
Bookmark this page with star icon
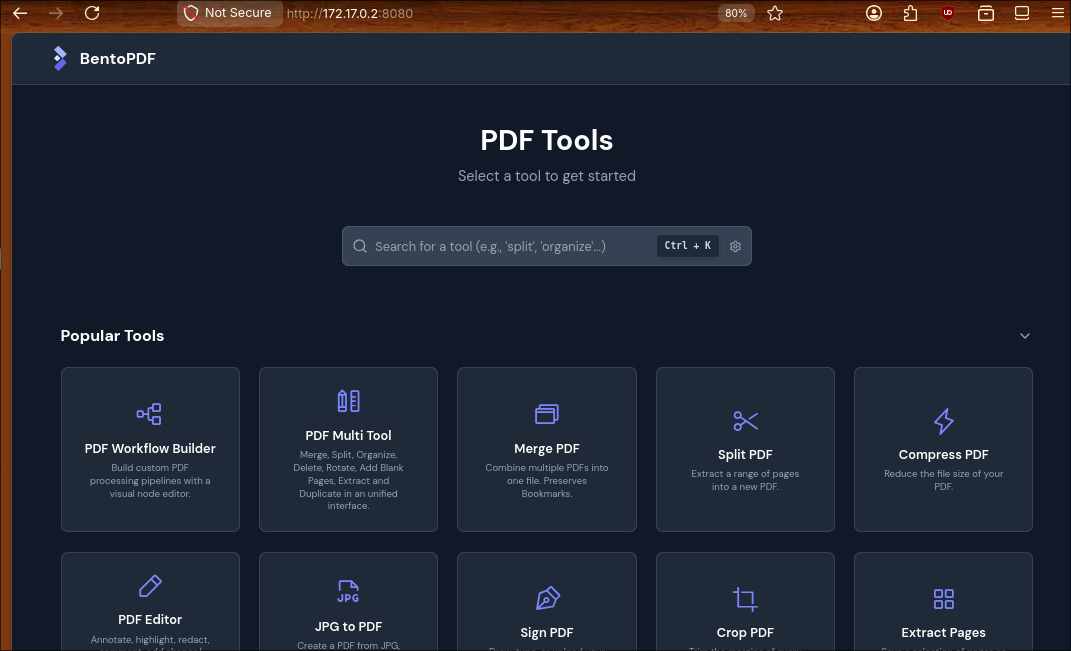click(x=775, y=13)
